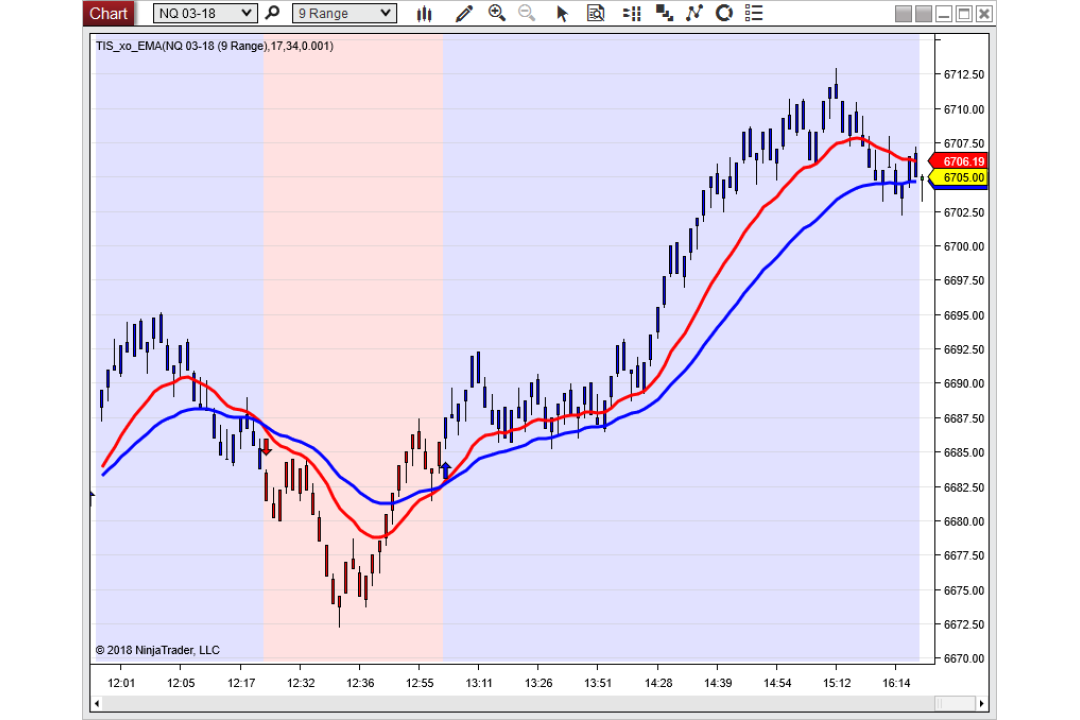
Task: Click the 6712.50 price axis label
Action: point(964,74)
